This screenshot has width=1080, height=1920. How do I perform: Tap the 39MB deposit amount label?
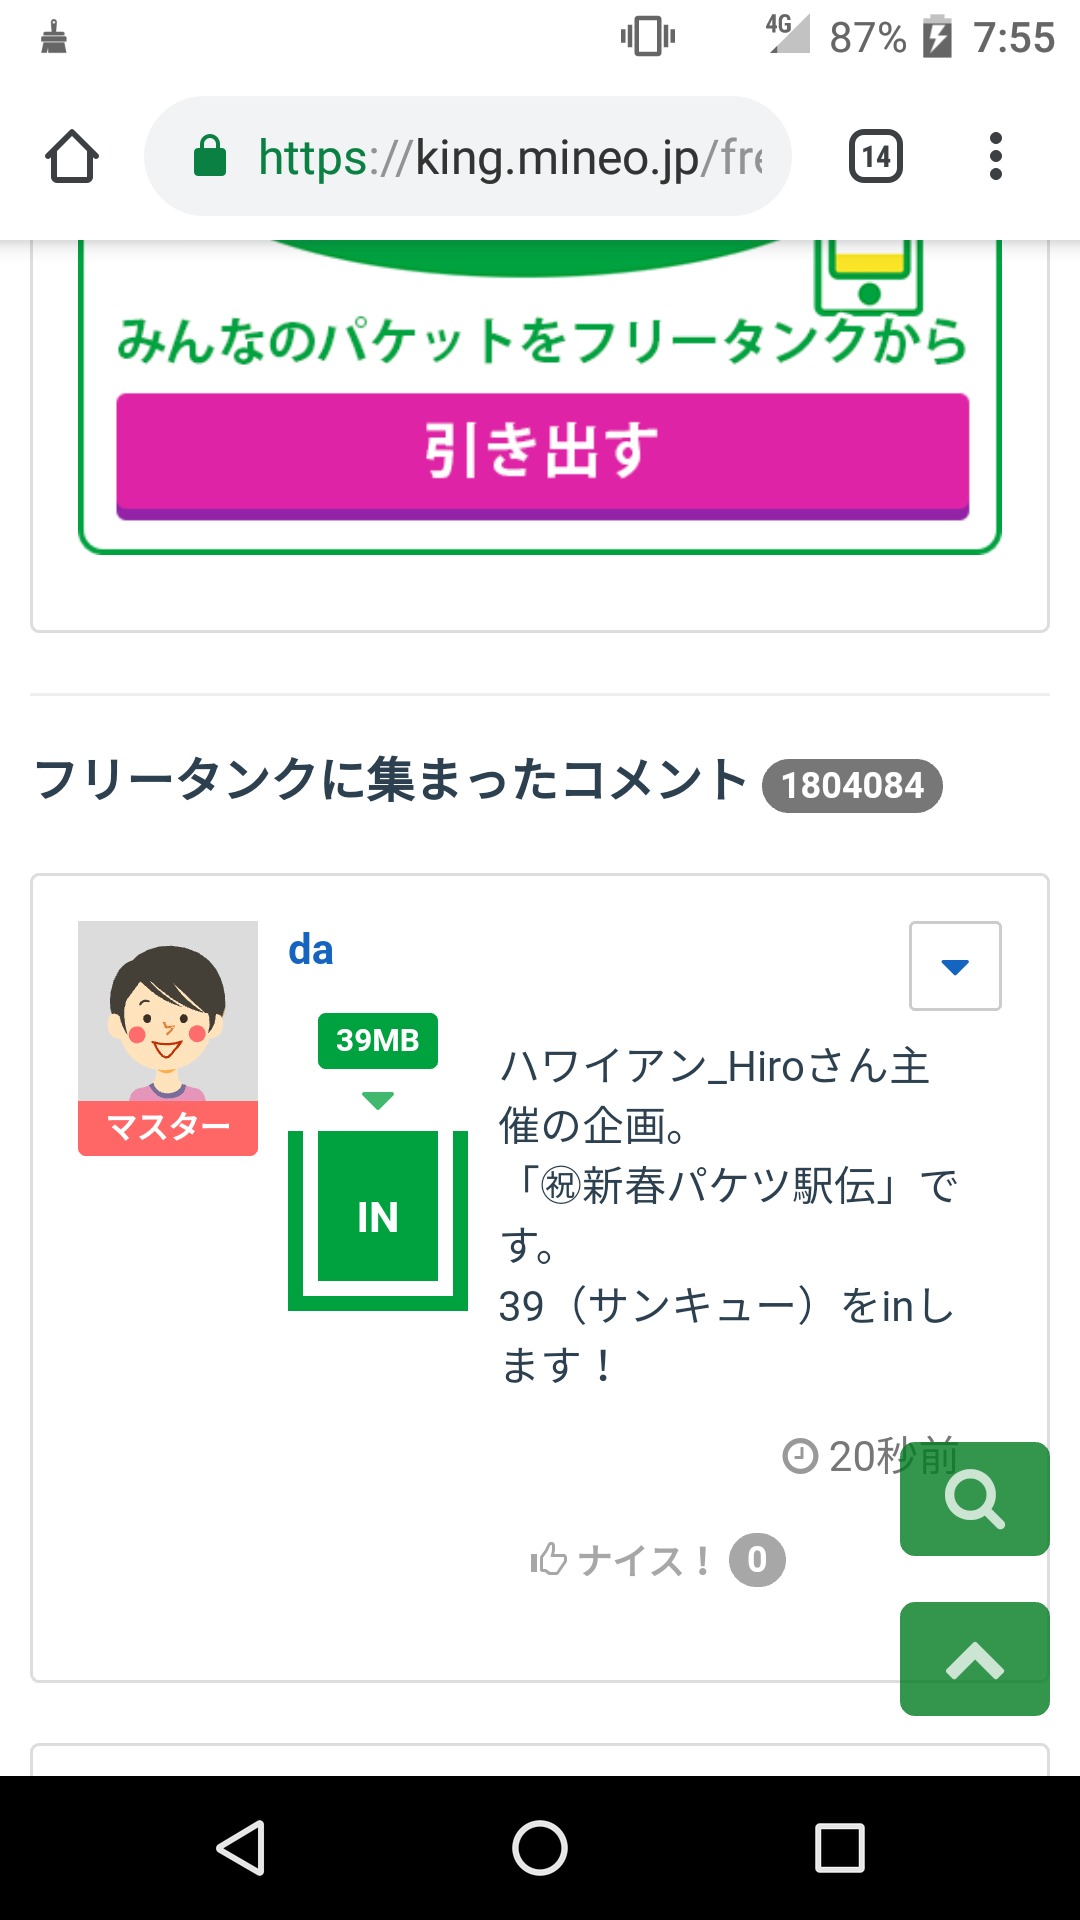(x=378, y=1041)
